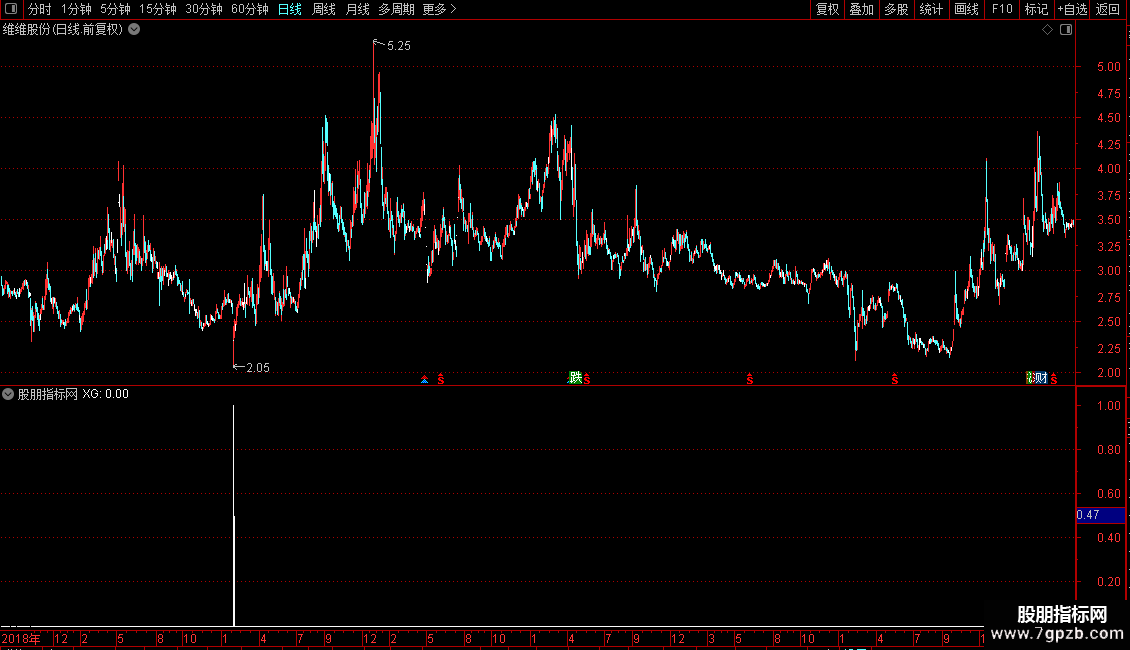Screen dimensions: 1130x650
Task: Select the 1分钟 period tab
Action: coord(76,9)
